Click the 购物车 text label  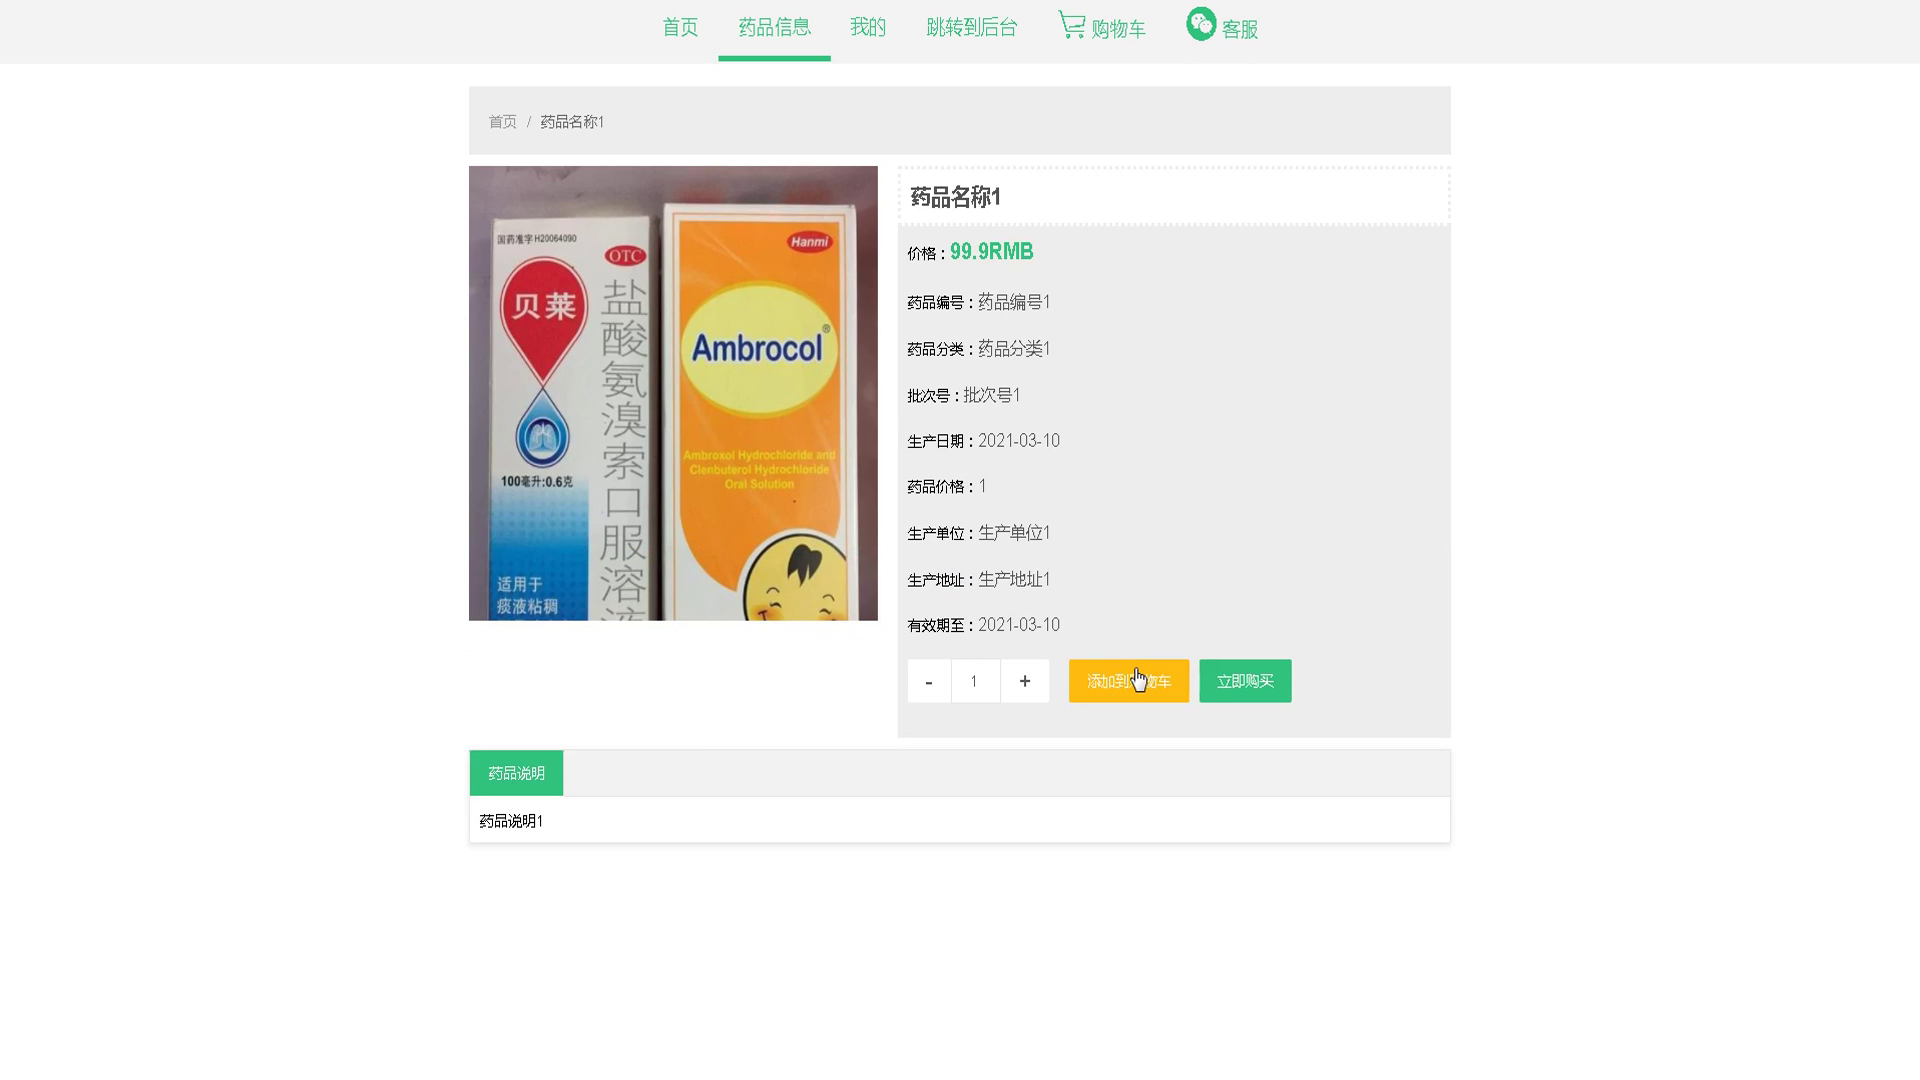click(1118, 30)
